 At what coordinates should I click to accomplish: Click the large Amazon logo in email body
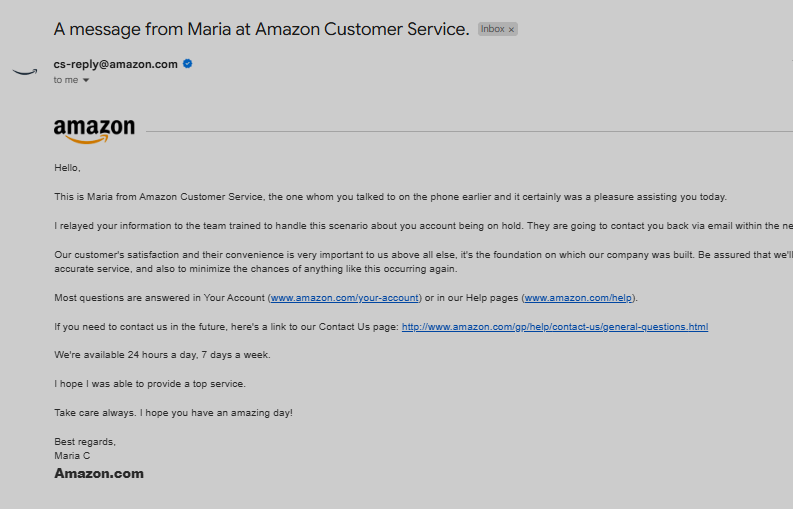click(95, 131)
